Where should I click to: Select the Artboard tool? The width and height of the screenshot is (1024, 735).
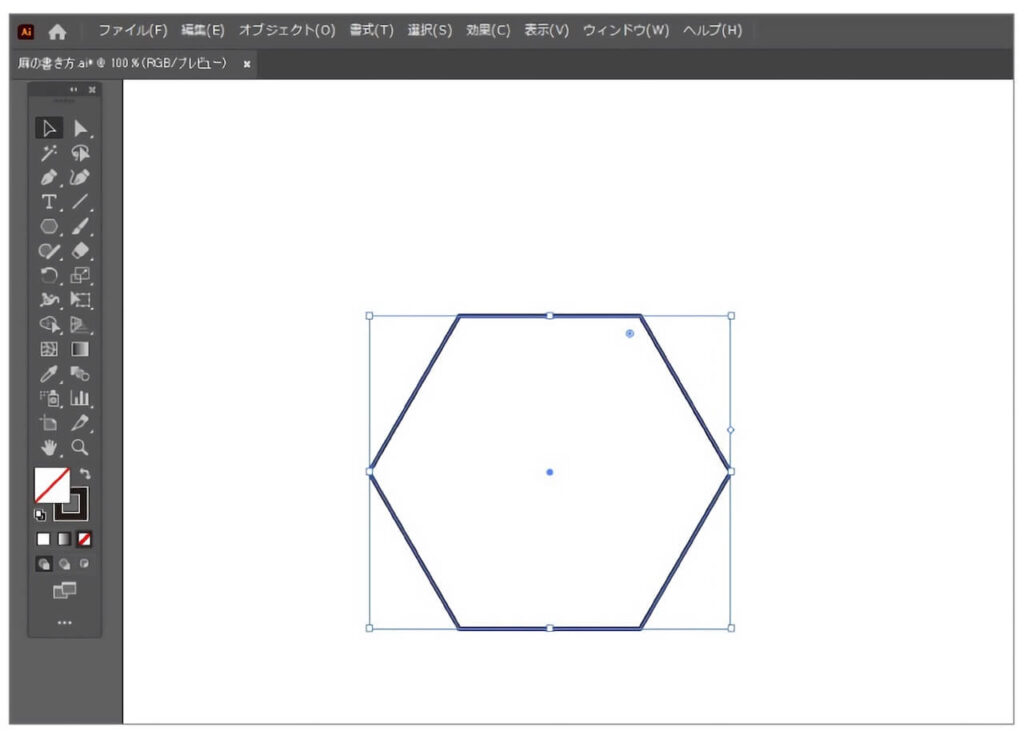pyautogui.click(x=49, y=423)
